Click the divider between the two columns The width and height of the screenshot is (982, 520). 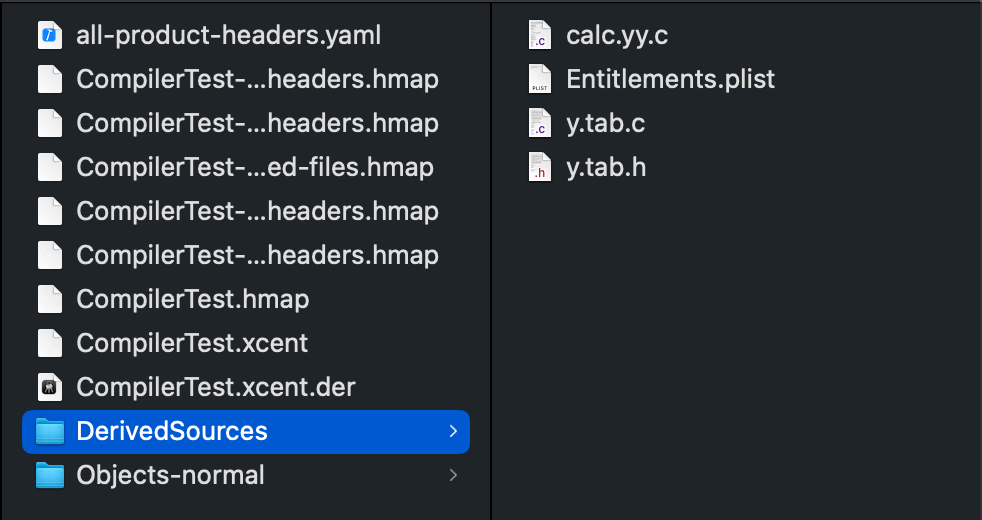coord(491,260)
